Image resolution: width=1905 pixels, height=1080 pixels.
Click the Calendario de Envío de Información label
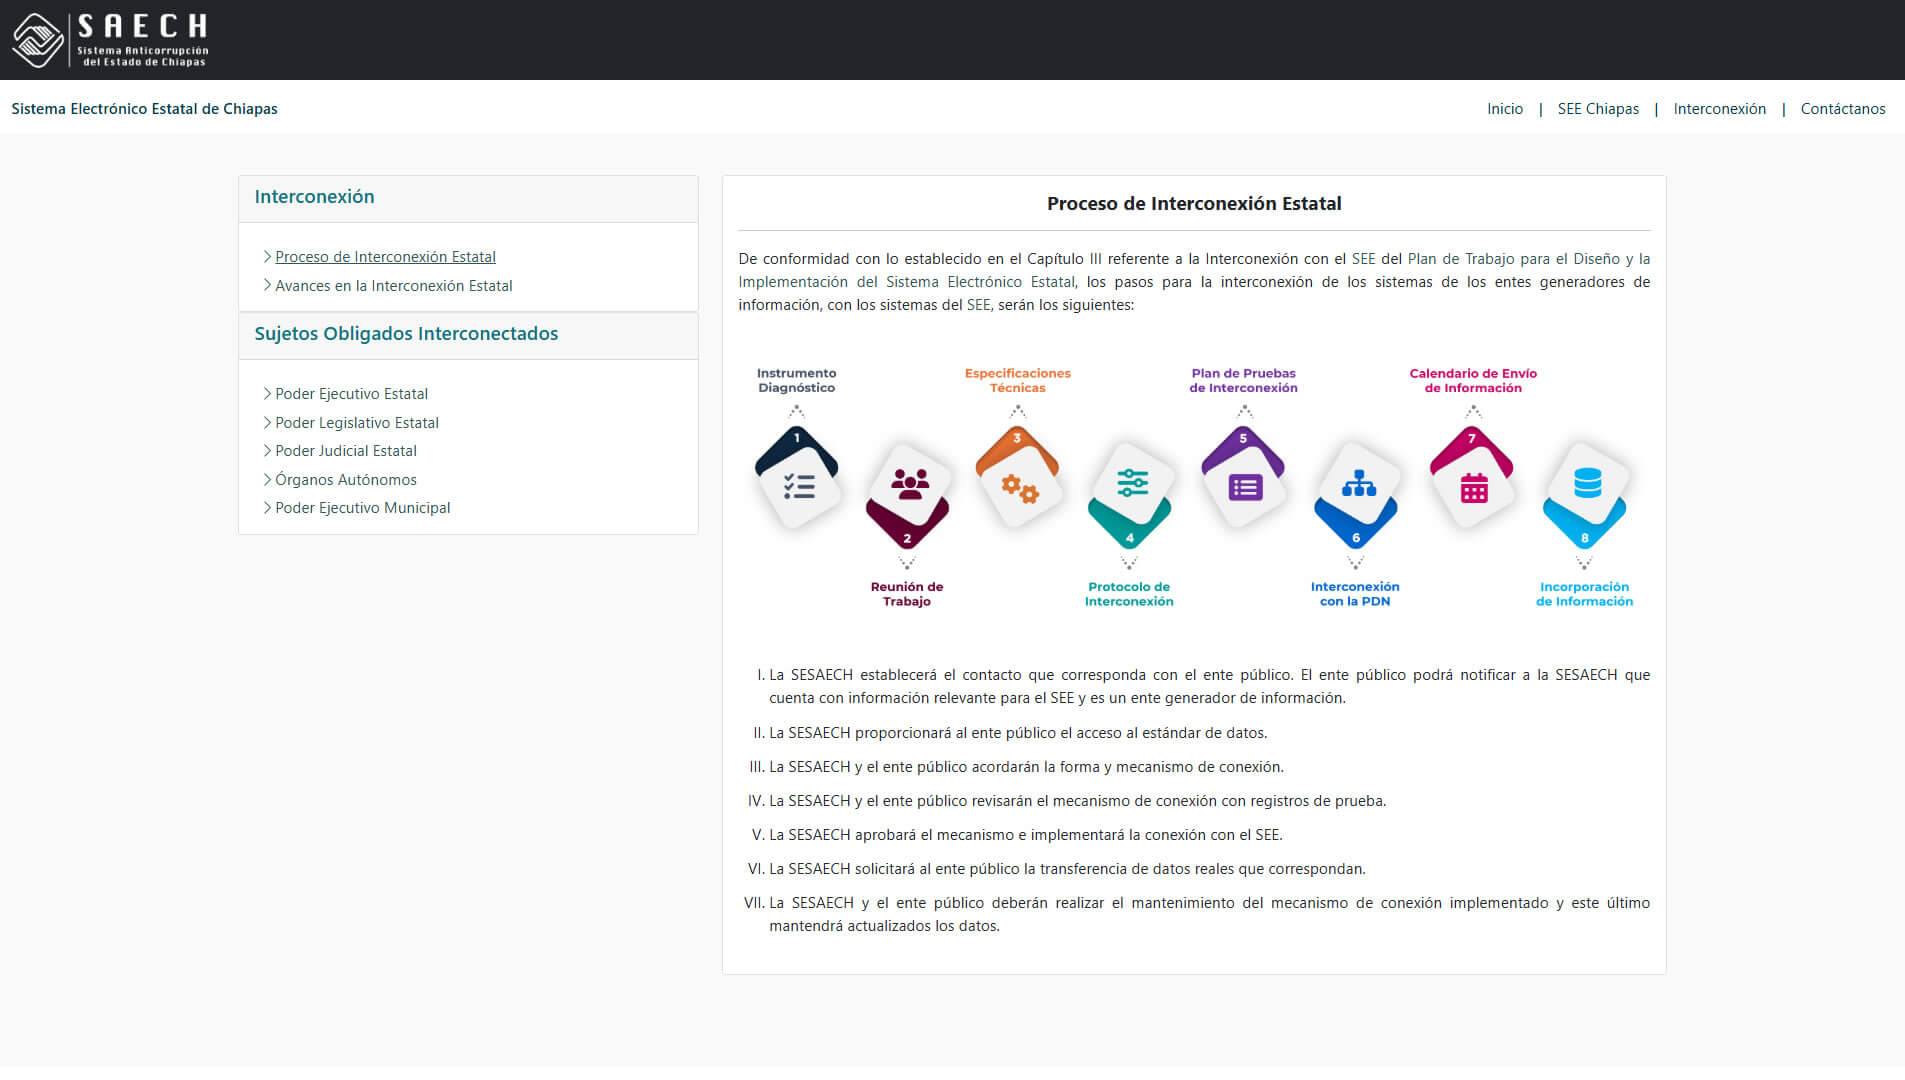point(1473,381)
